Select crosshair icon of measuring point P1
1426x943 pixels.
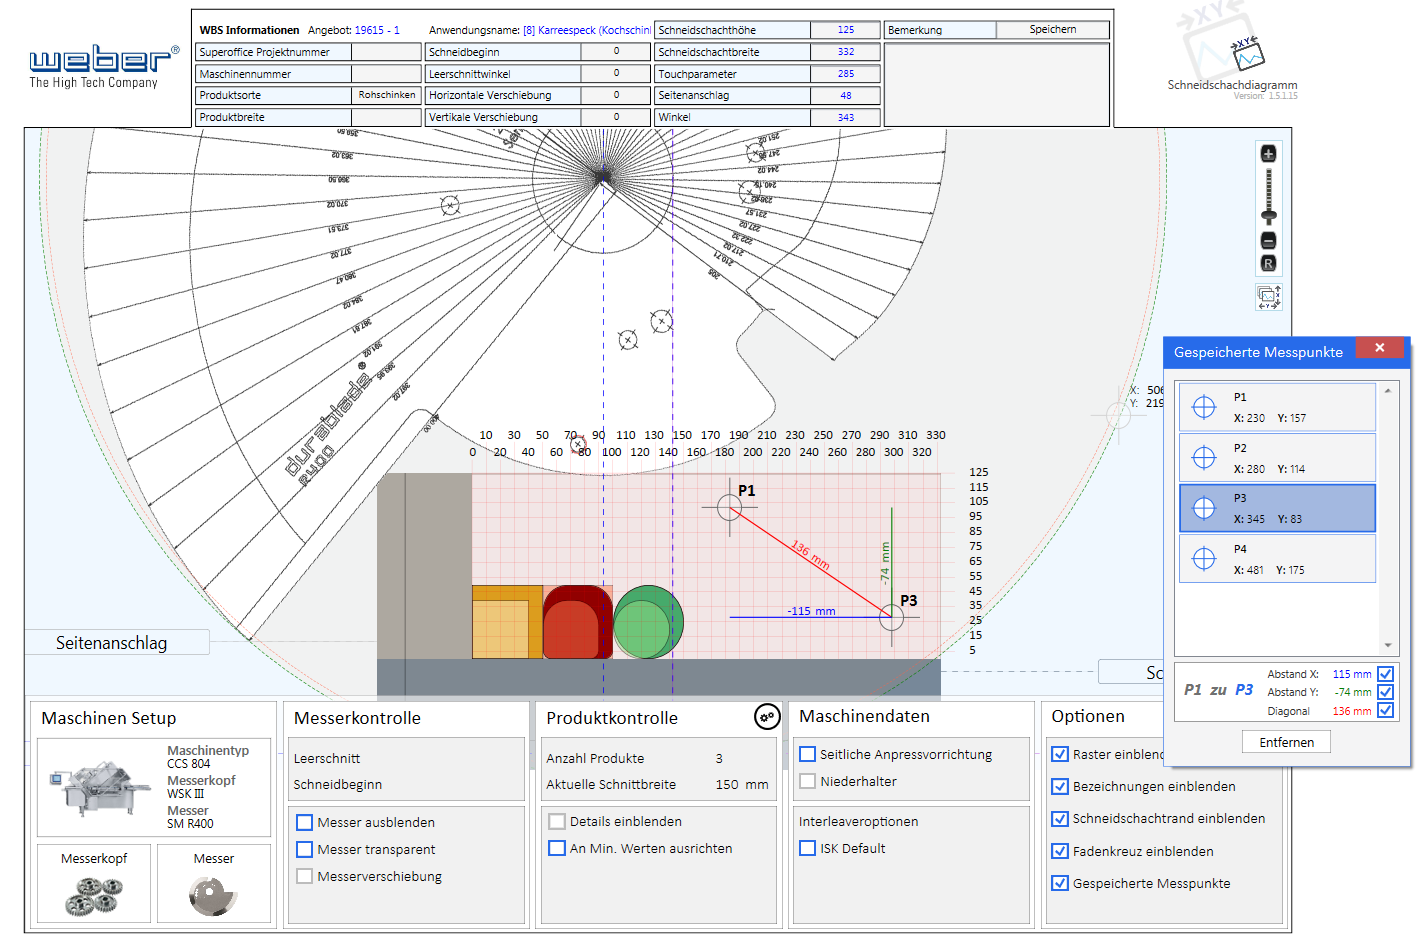point(1204,407)
